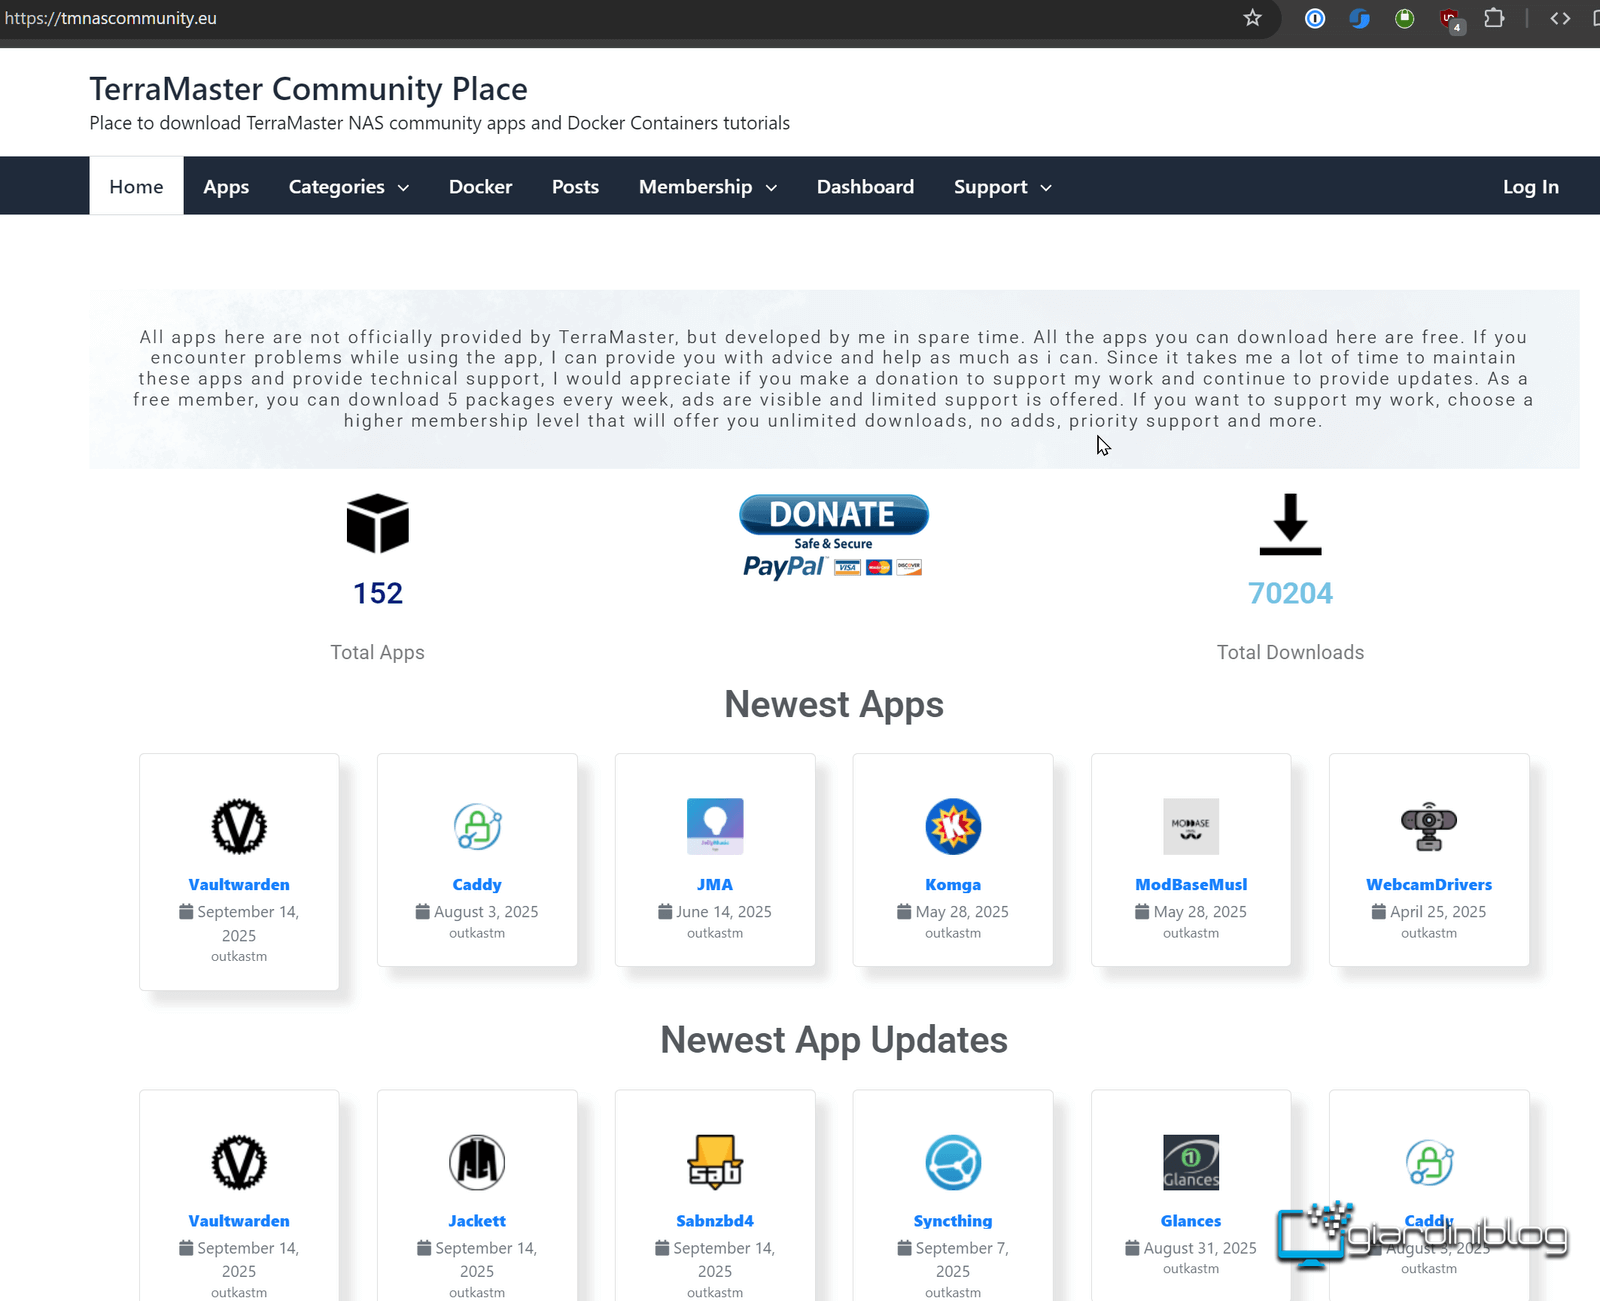Image resolution: width=1600 pixels, height=1301 pixels.
Task: Click the Vaultwarden icon under Newest App Updates
Action: (x=239, y=1162)
